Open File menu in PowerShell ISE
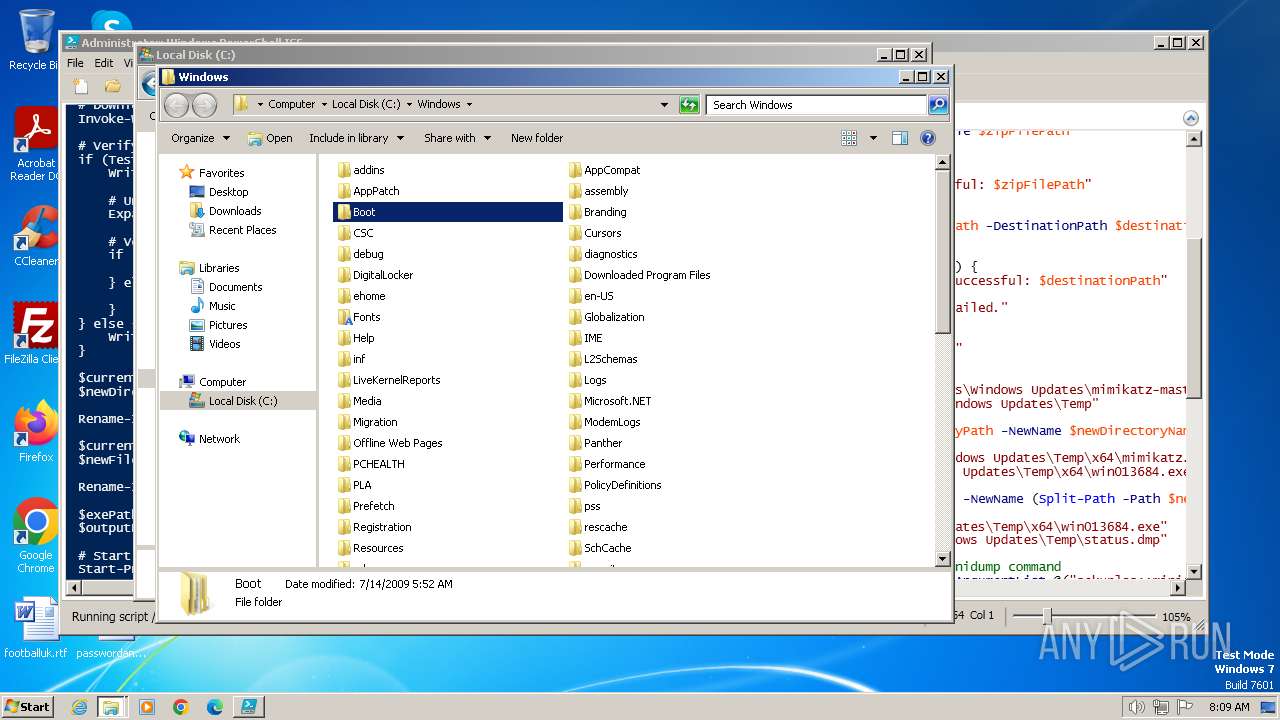The width and height of the screenshot is (1280, 720). tap(76, 63)
